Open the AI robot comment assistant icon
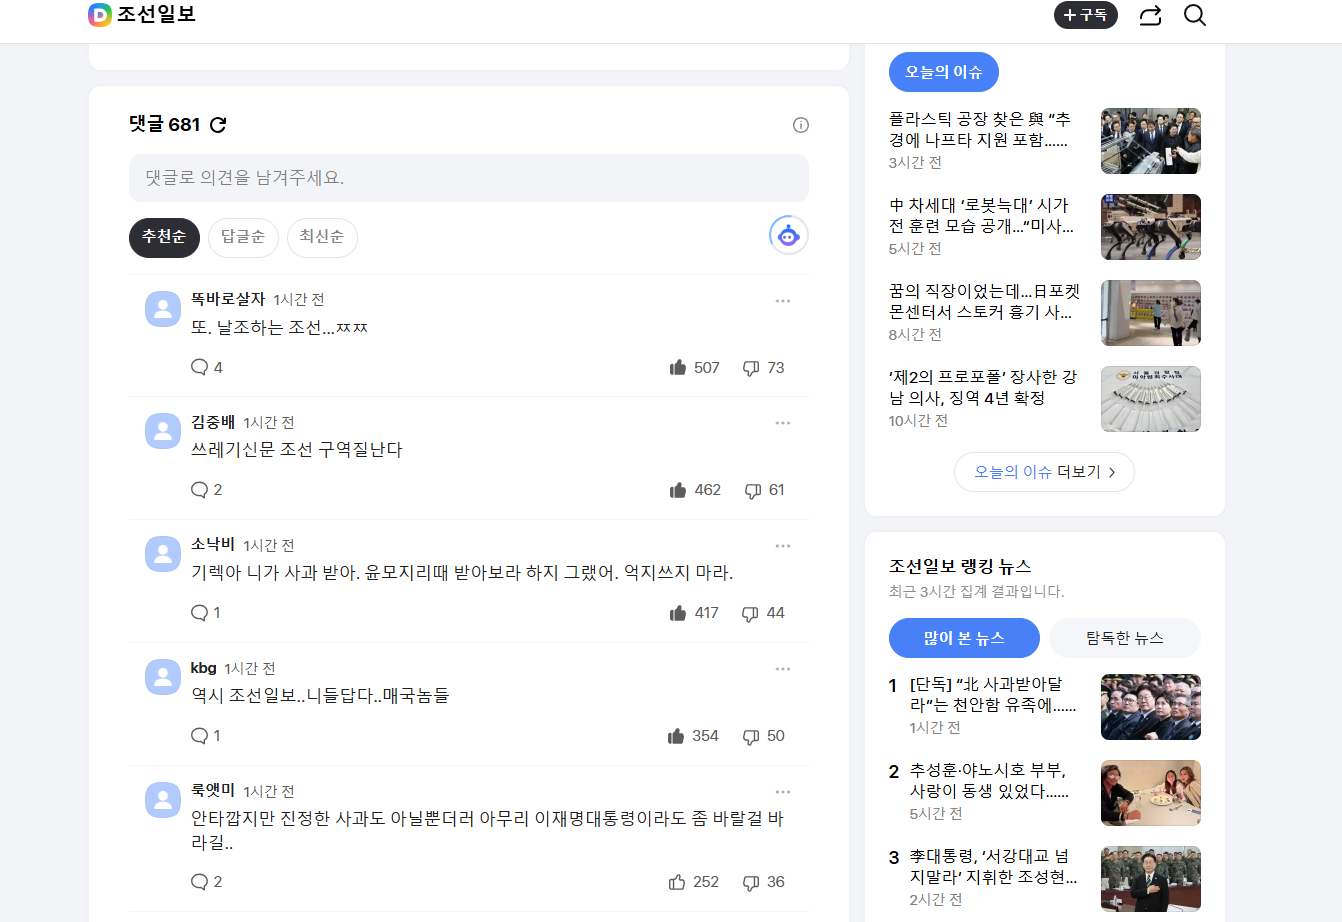1342x922 pixels. click(x=789, y=235)
